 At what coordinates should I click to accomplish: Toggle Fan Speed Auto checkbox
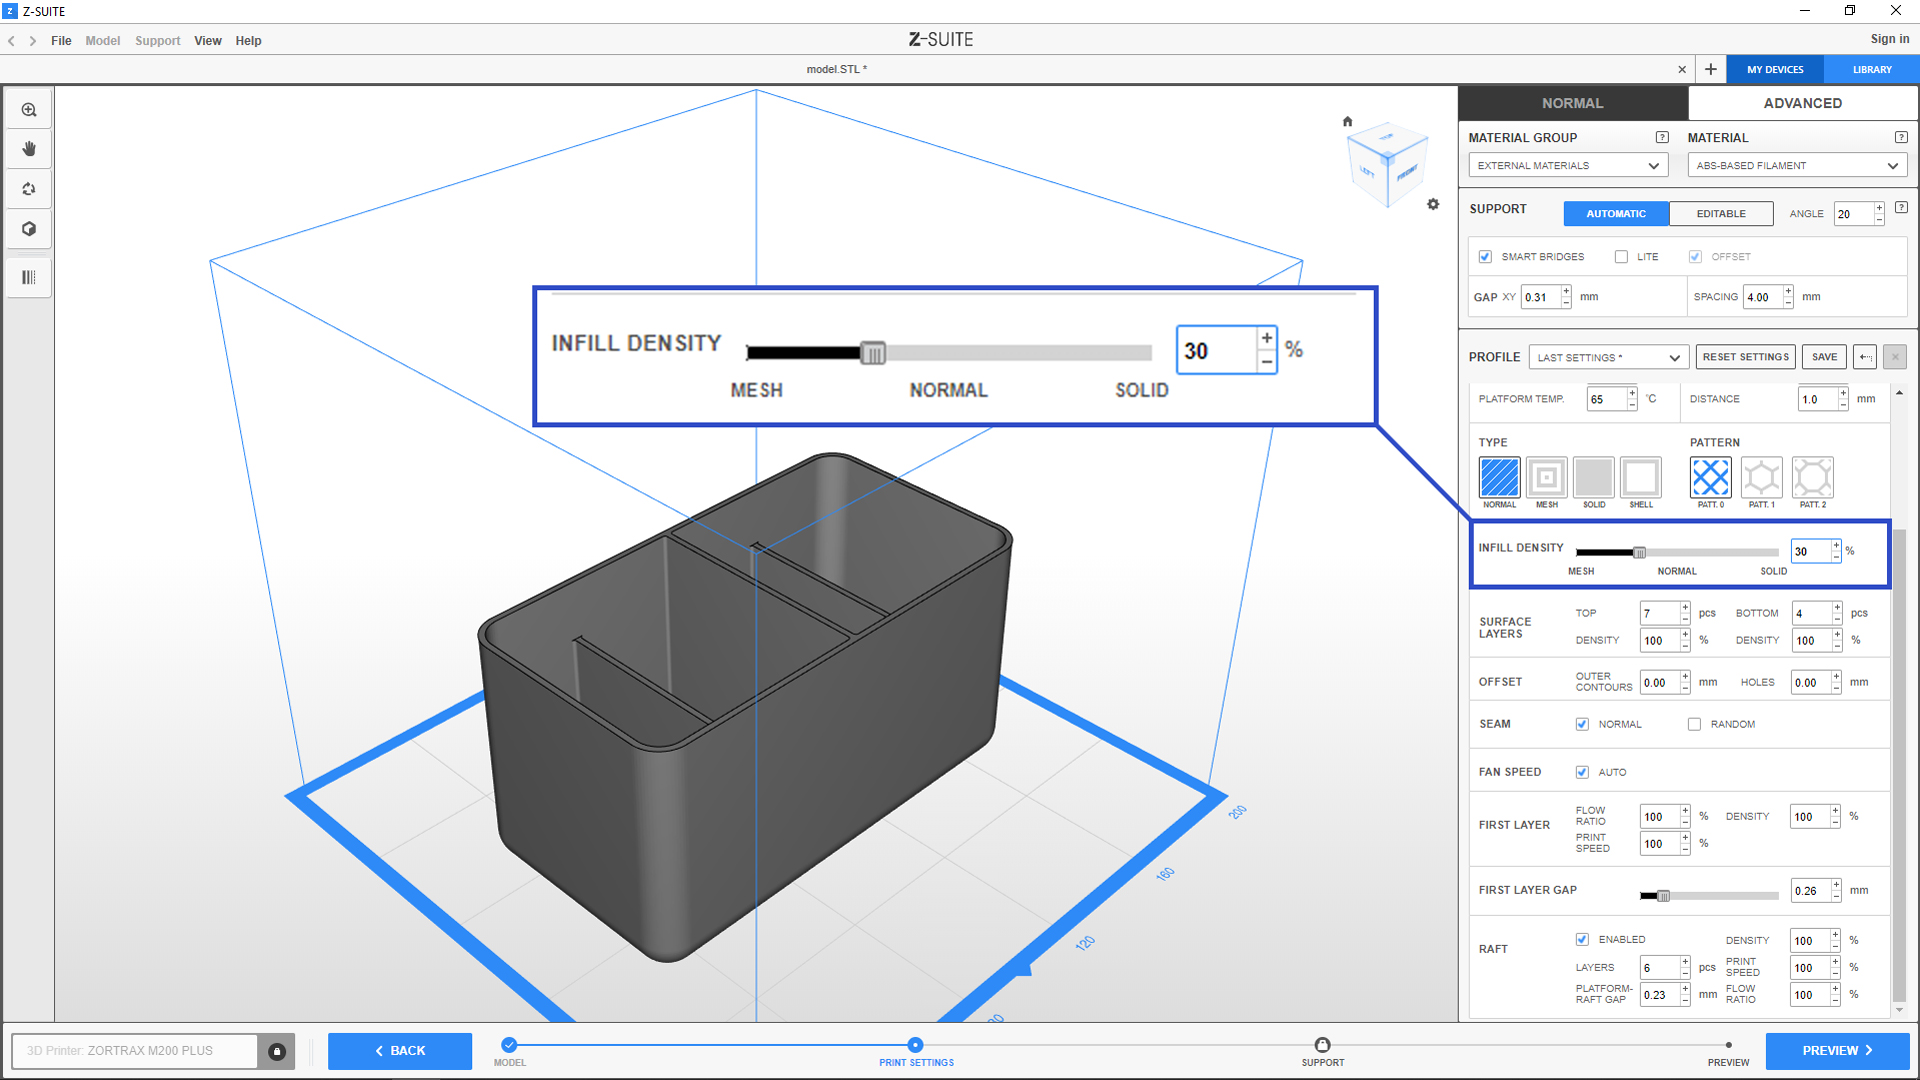coord(1582,772)
